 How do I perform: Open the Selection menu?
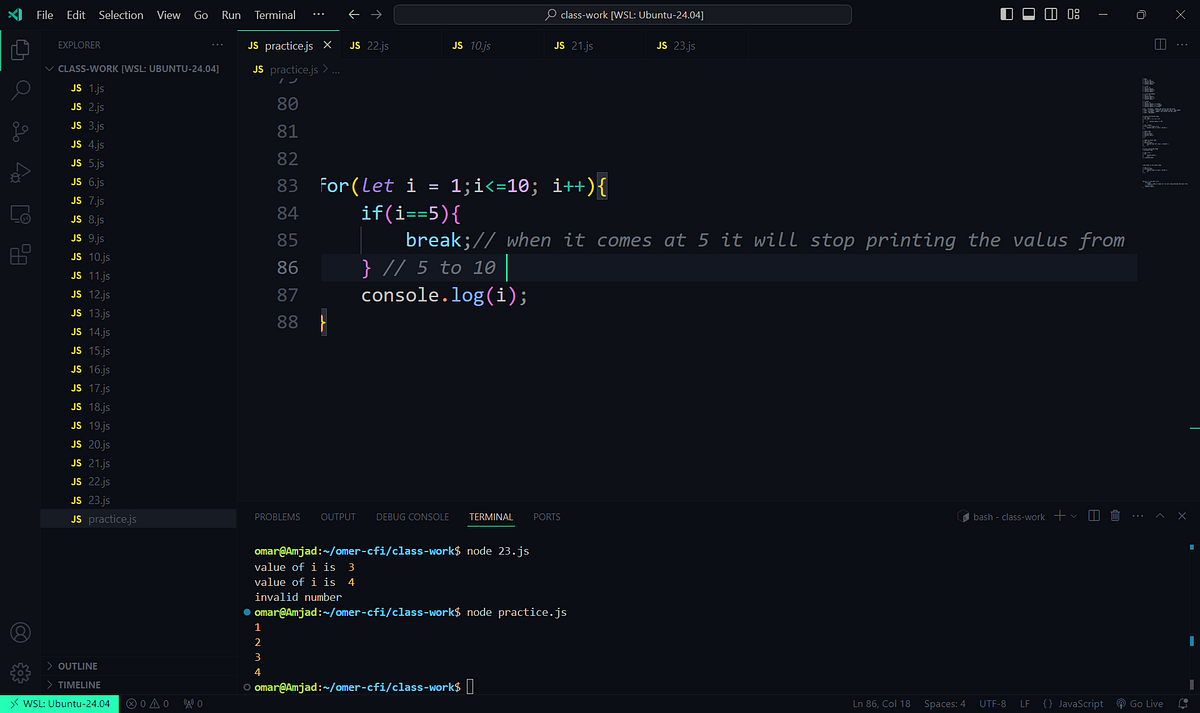tap(121, 15)
